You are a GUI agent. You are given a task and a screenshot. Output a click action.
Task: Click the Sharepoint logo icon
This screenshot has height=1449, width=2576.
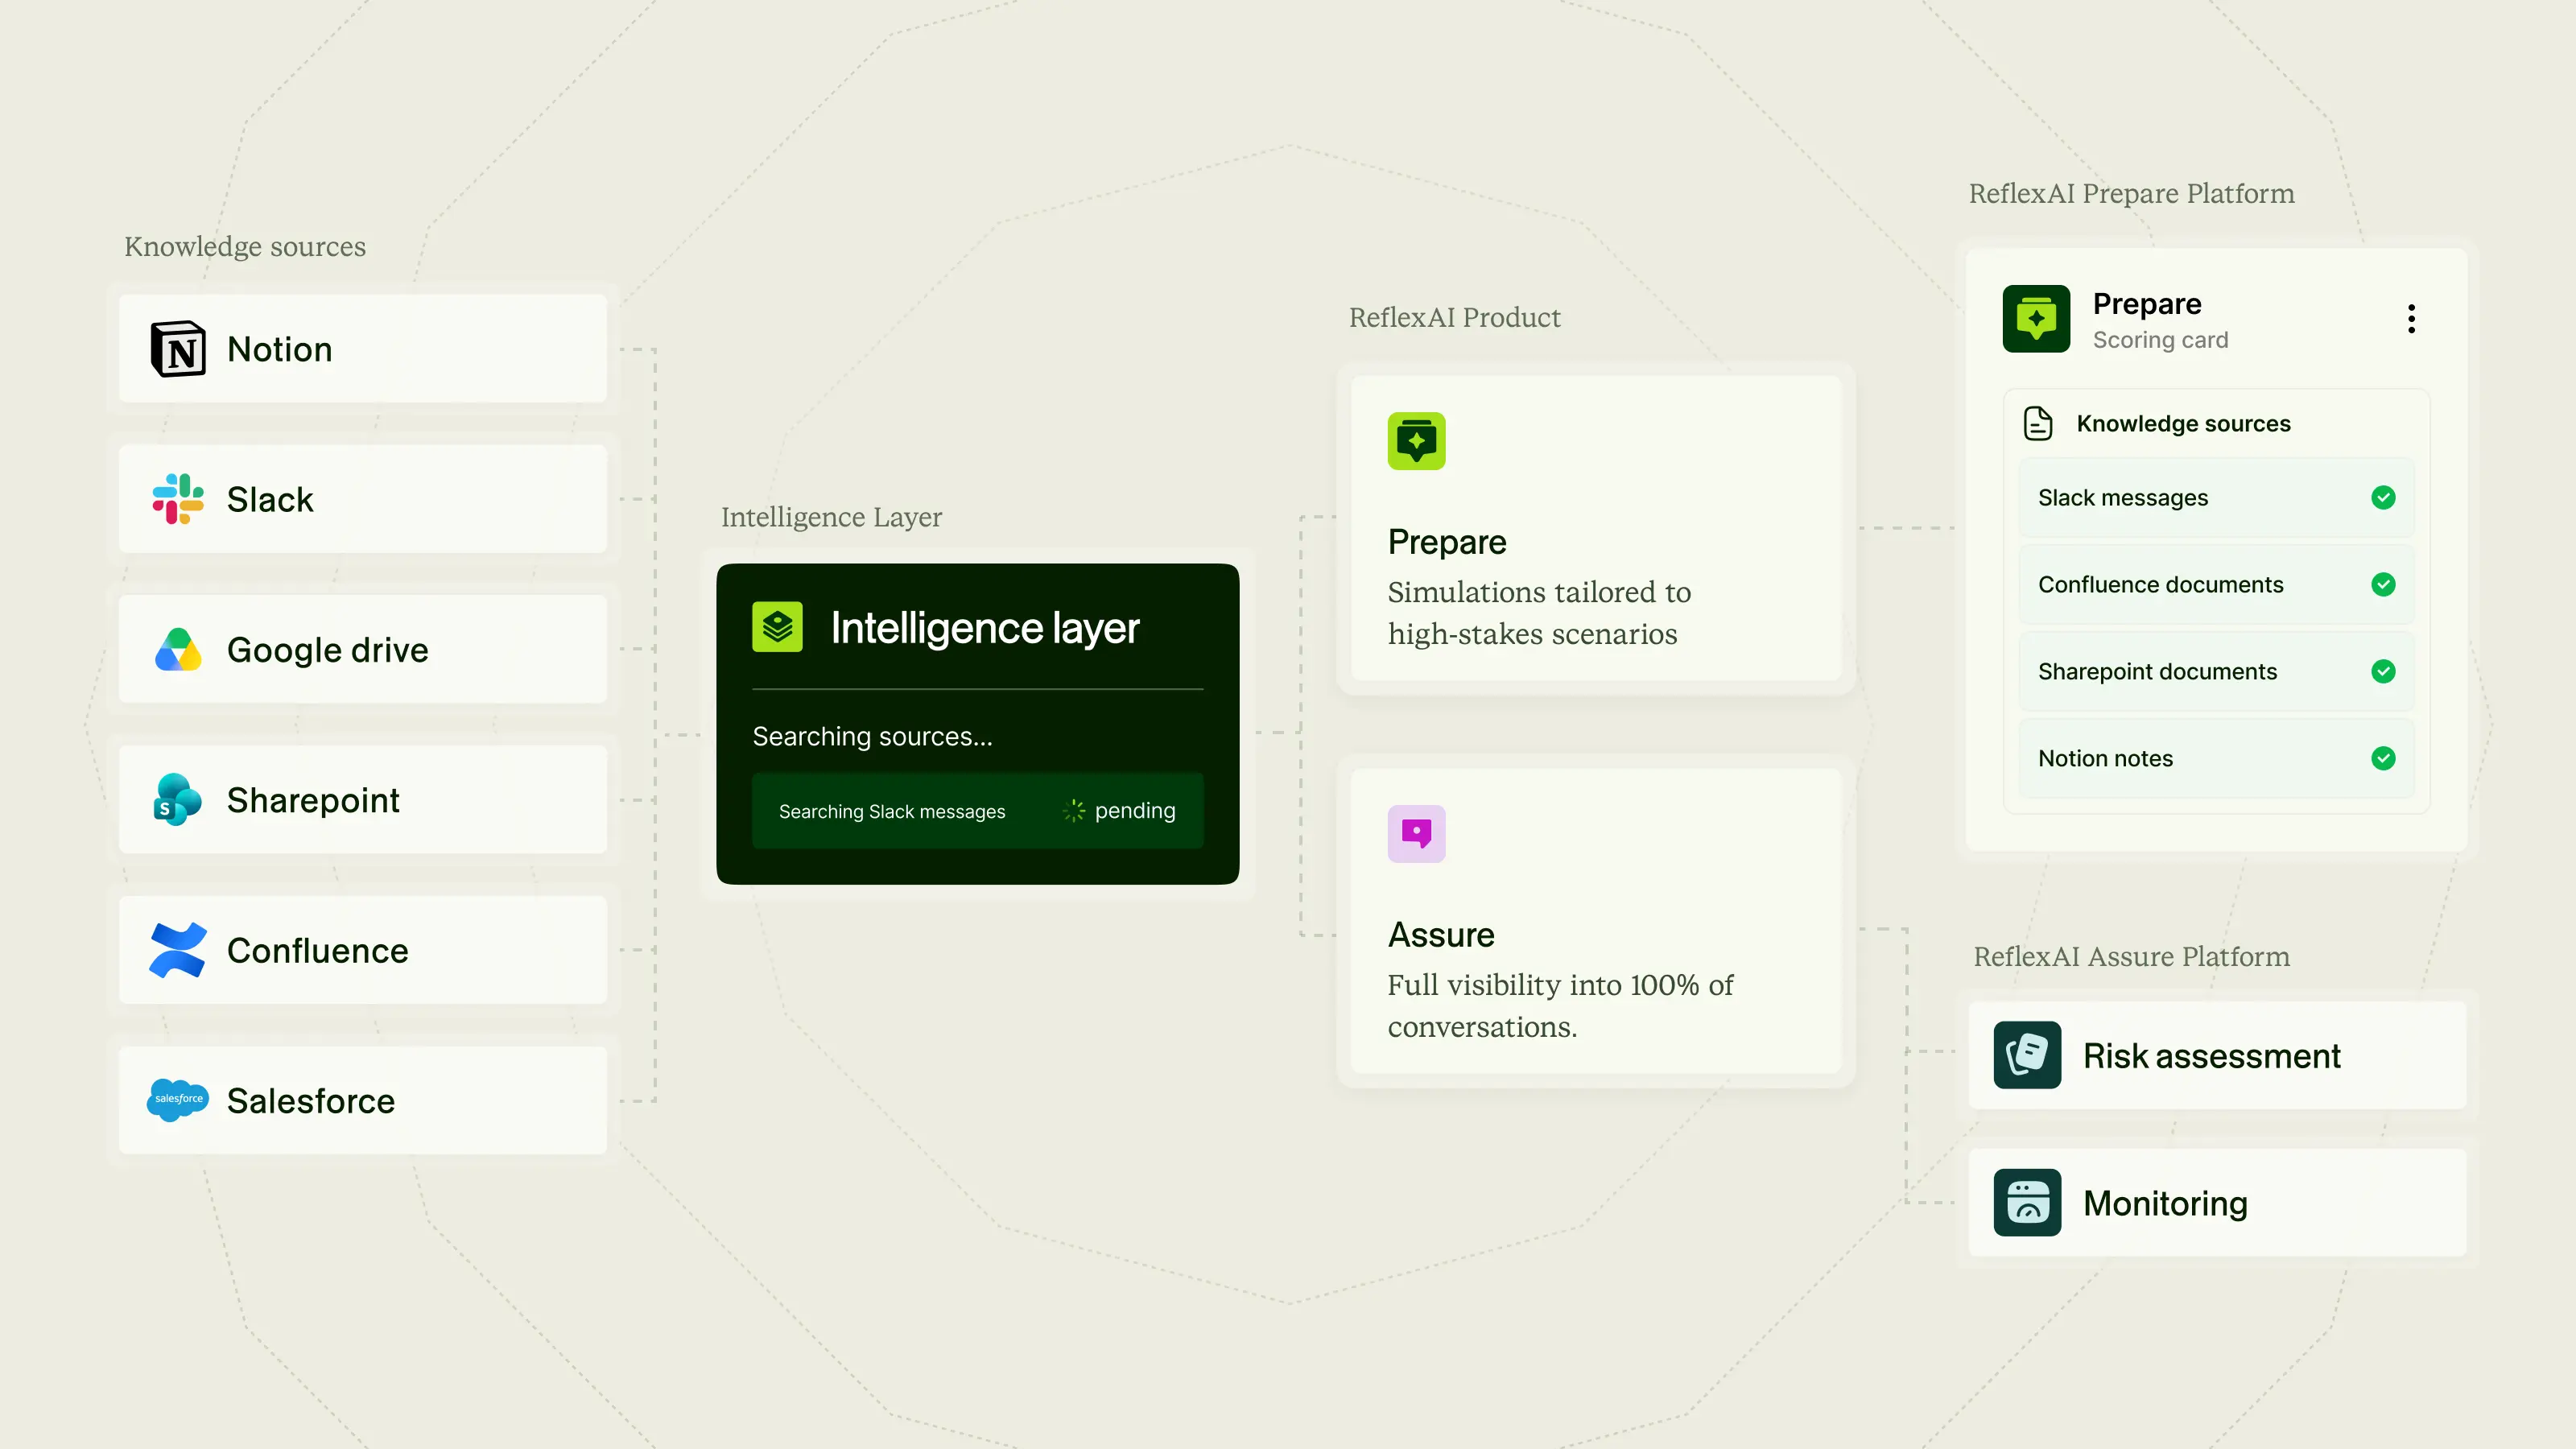click(x=178, y=800)
